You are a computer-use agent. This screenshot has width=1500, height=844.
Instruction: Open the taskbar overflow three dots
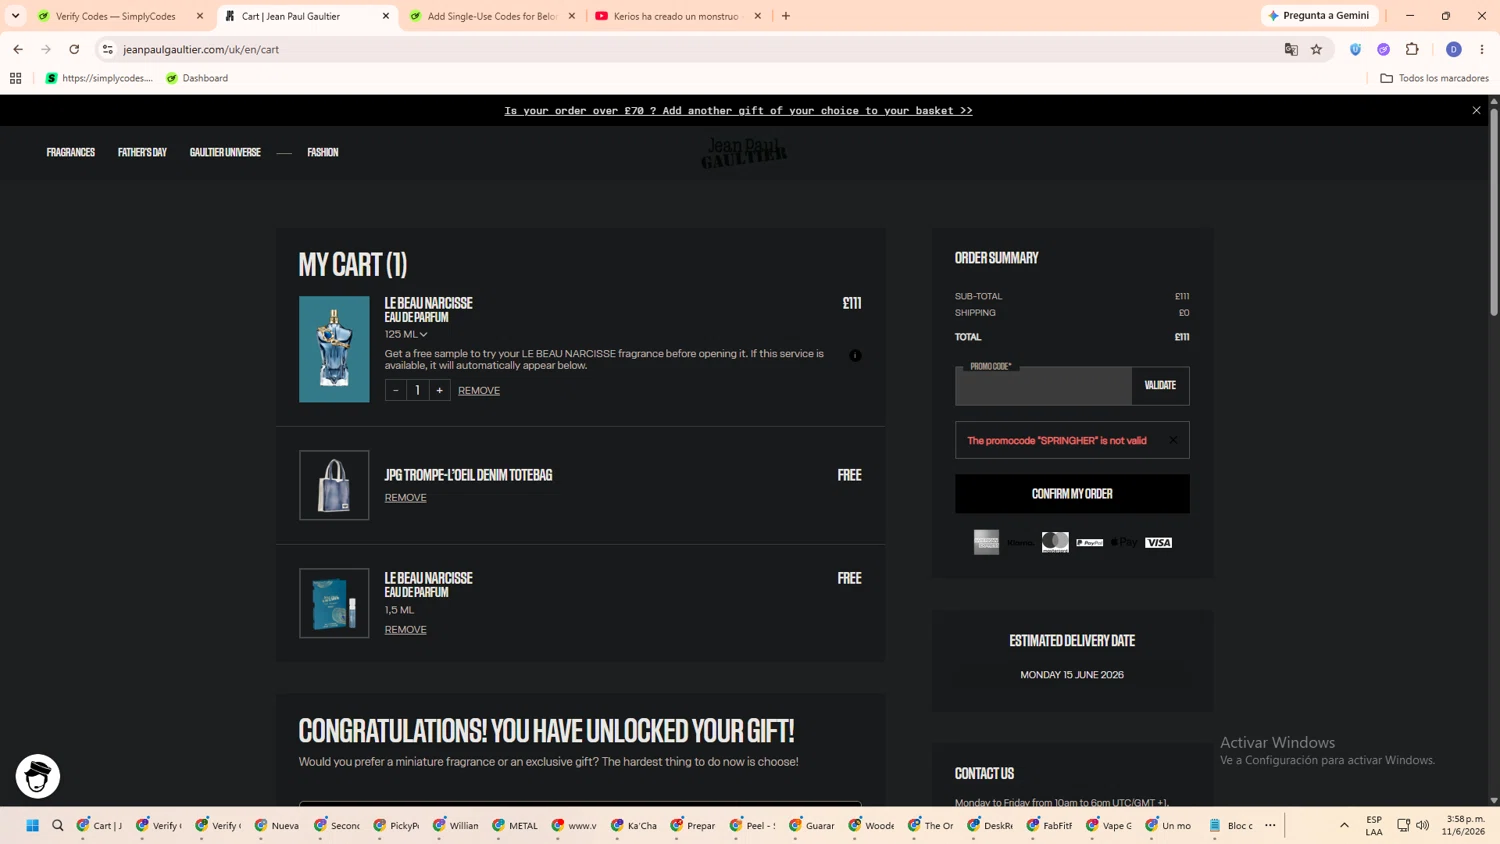[x=1270, y=825]
